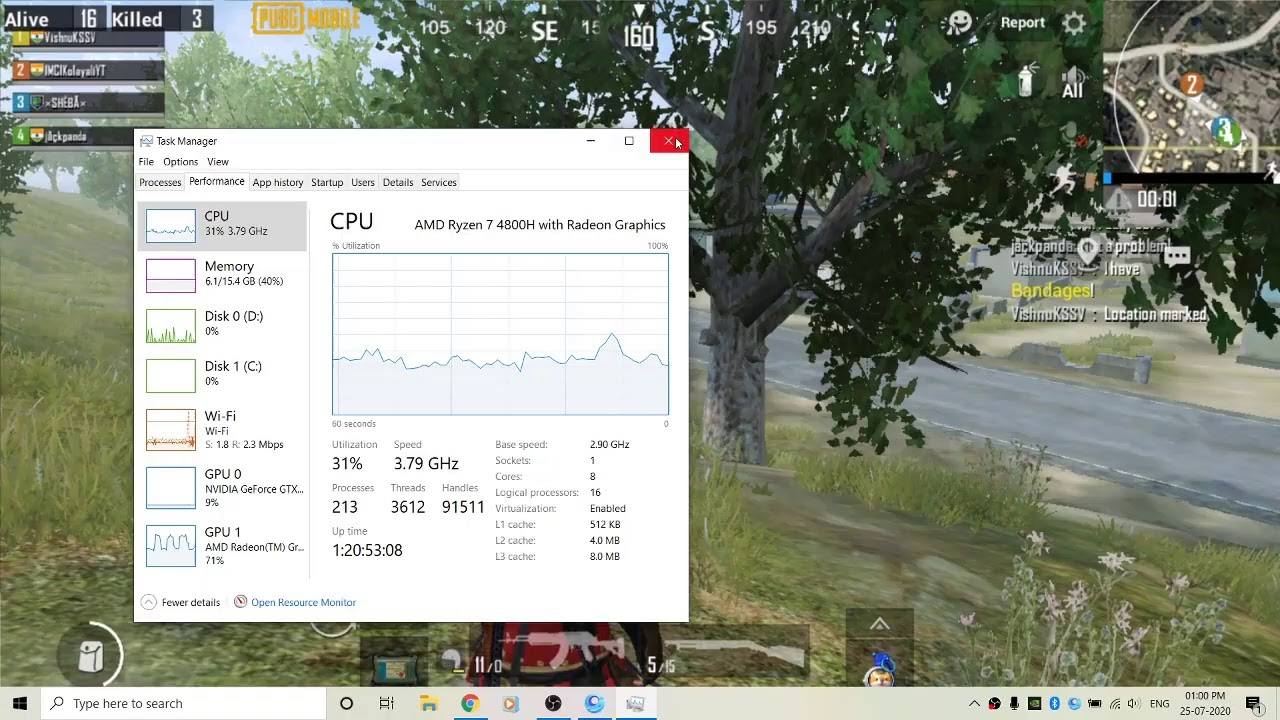Open the Options menu in Task Manager
This screenshot has width=1280, height=720.
click(180, 161)
